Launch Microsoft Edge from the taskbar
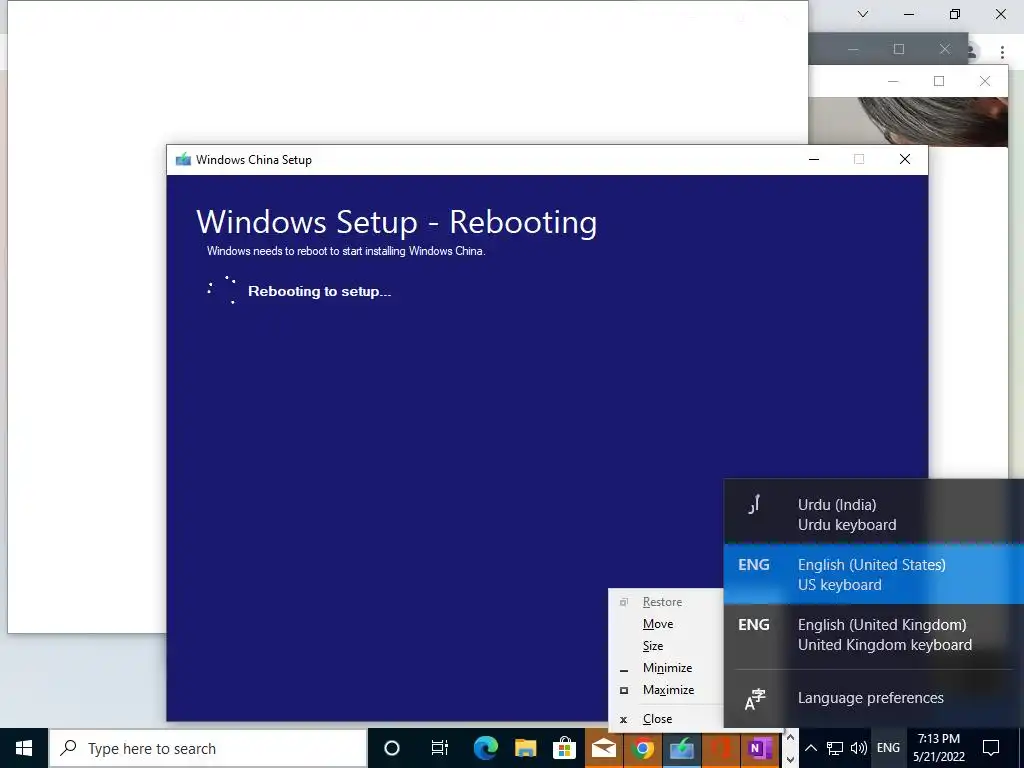 (x=485, y=748)
